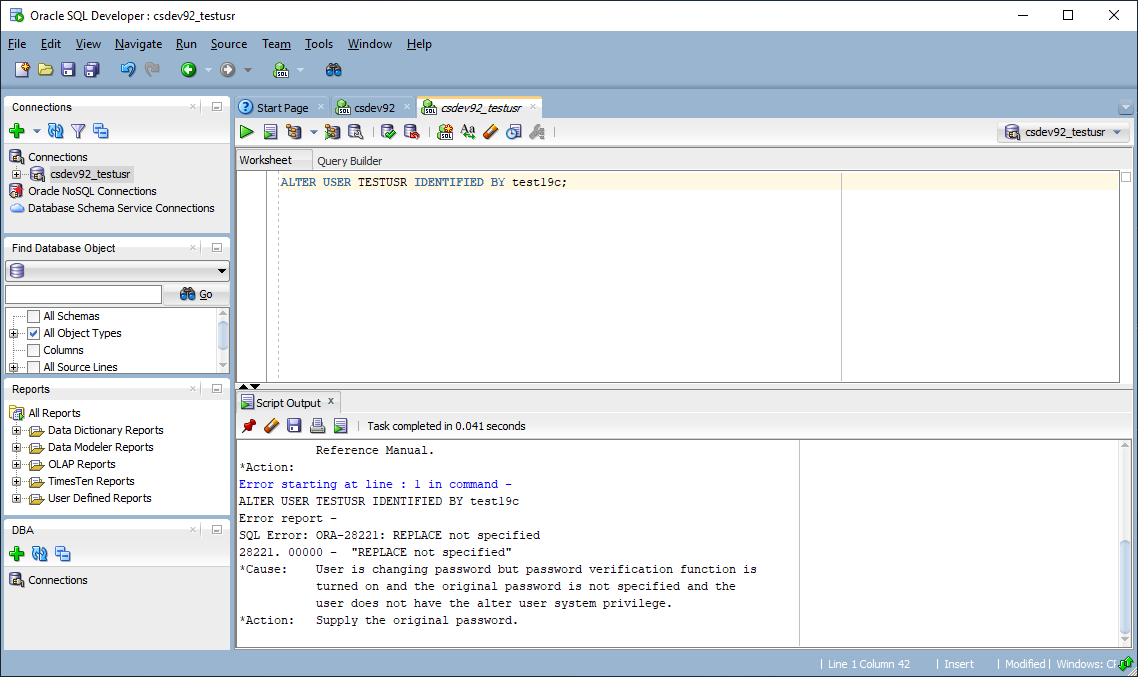Viewport: 1138px width, 677px height.
Task: Open the Navigate menu
Action: coord(138,44)
